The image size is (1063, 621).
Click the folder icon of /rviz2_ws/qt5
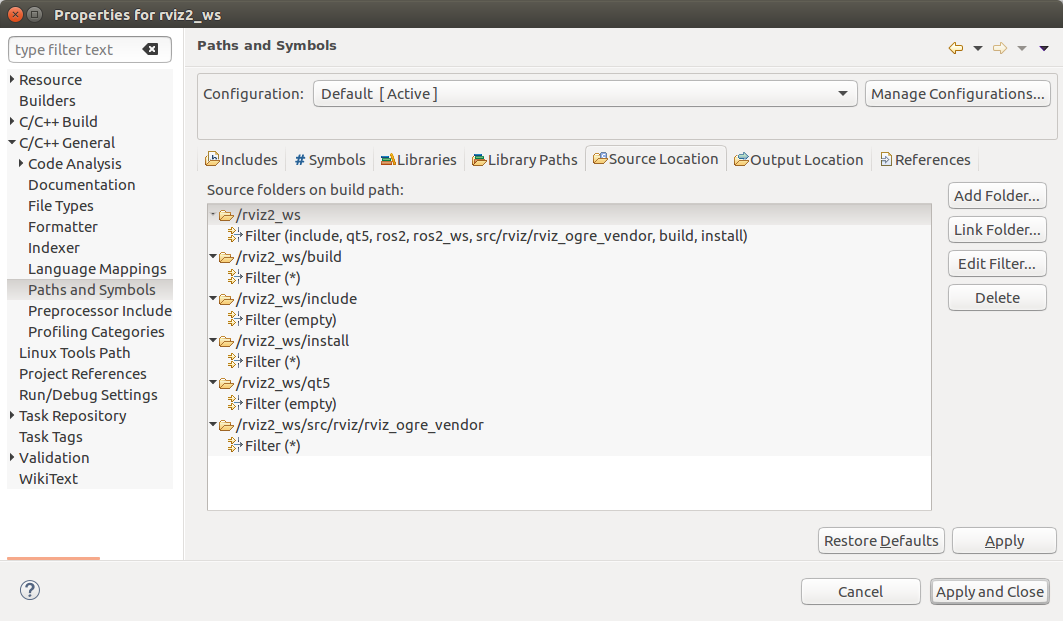pyautogui.click(x=226, y=383)
